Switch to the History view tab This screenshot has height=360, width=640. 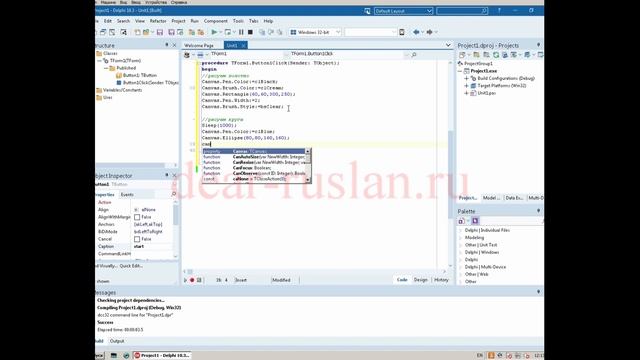coord(441,280)
